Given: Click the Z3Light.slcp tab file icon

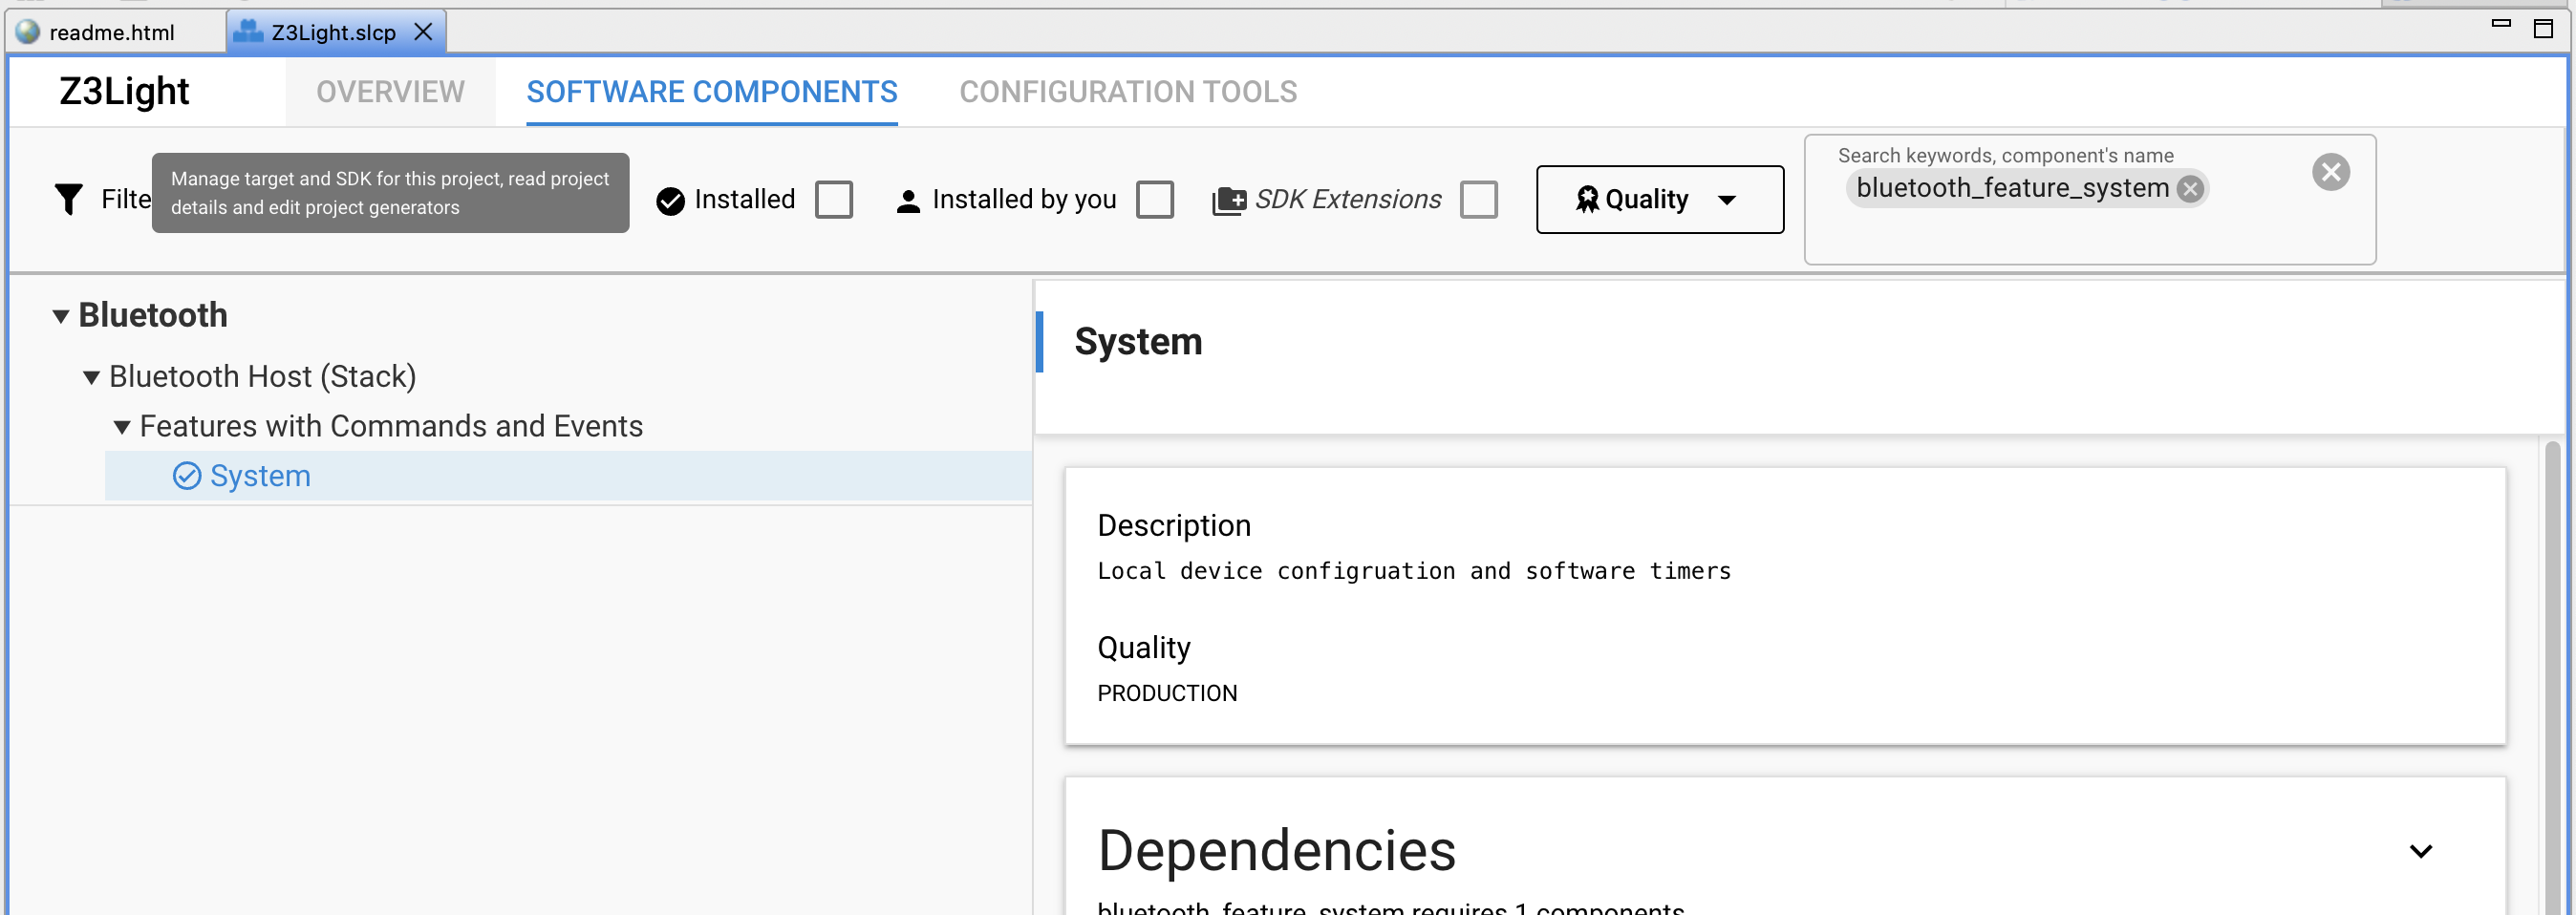Looking at the screenshot, I should 248,32.
